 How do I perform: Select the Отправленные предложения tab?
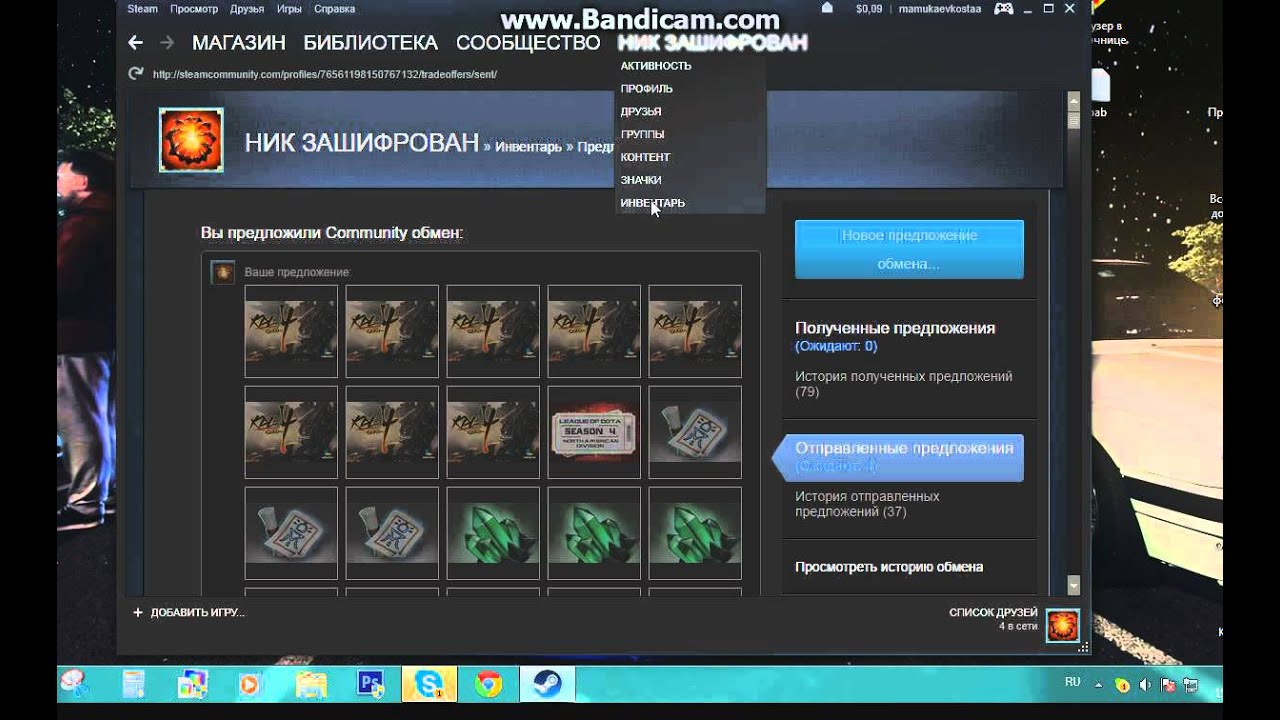(904, 458)
